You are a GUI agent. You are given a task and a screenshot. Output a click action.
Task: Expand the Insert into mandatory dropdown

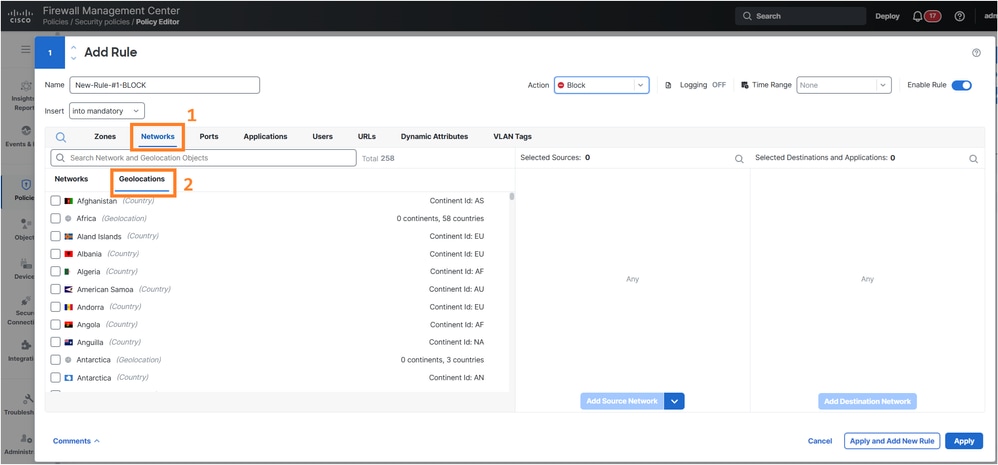point(107,111)
